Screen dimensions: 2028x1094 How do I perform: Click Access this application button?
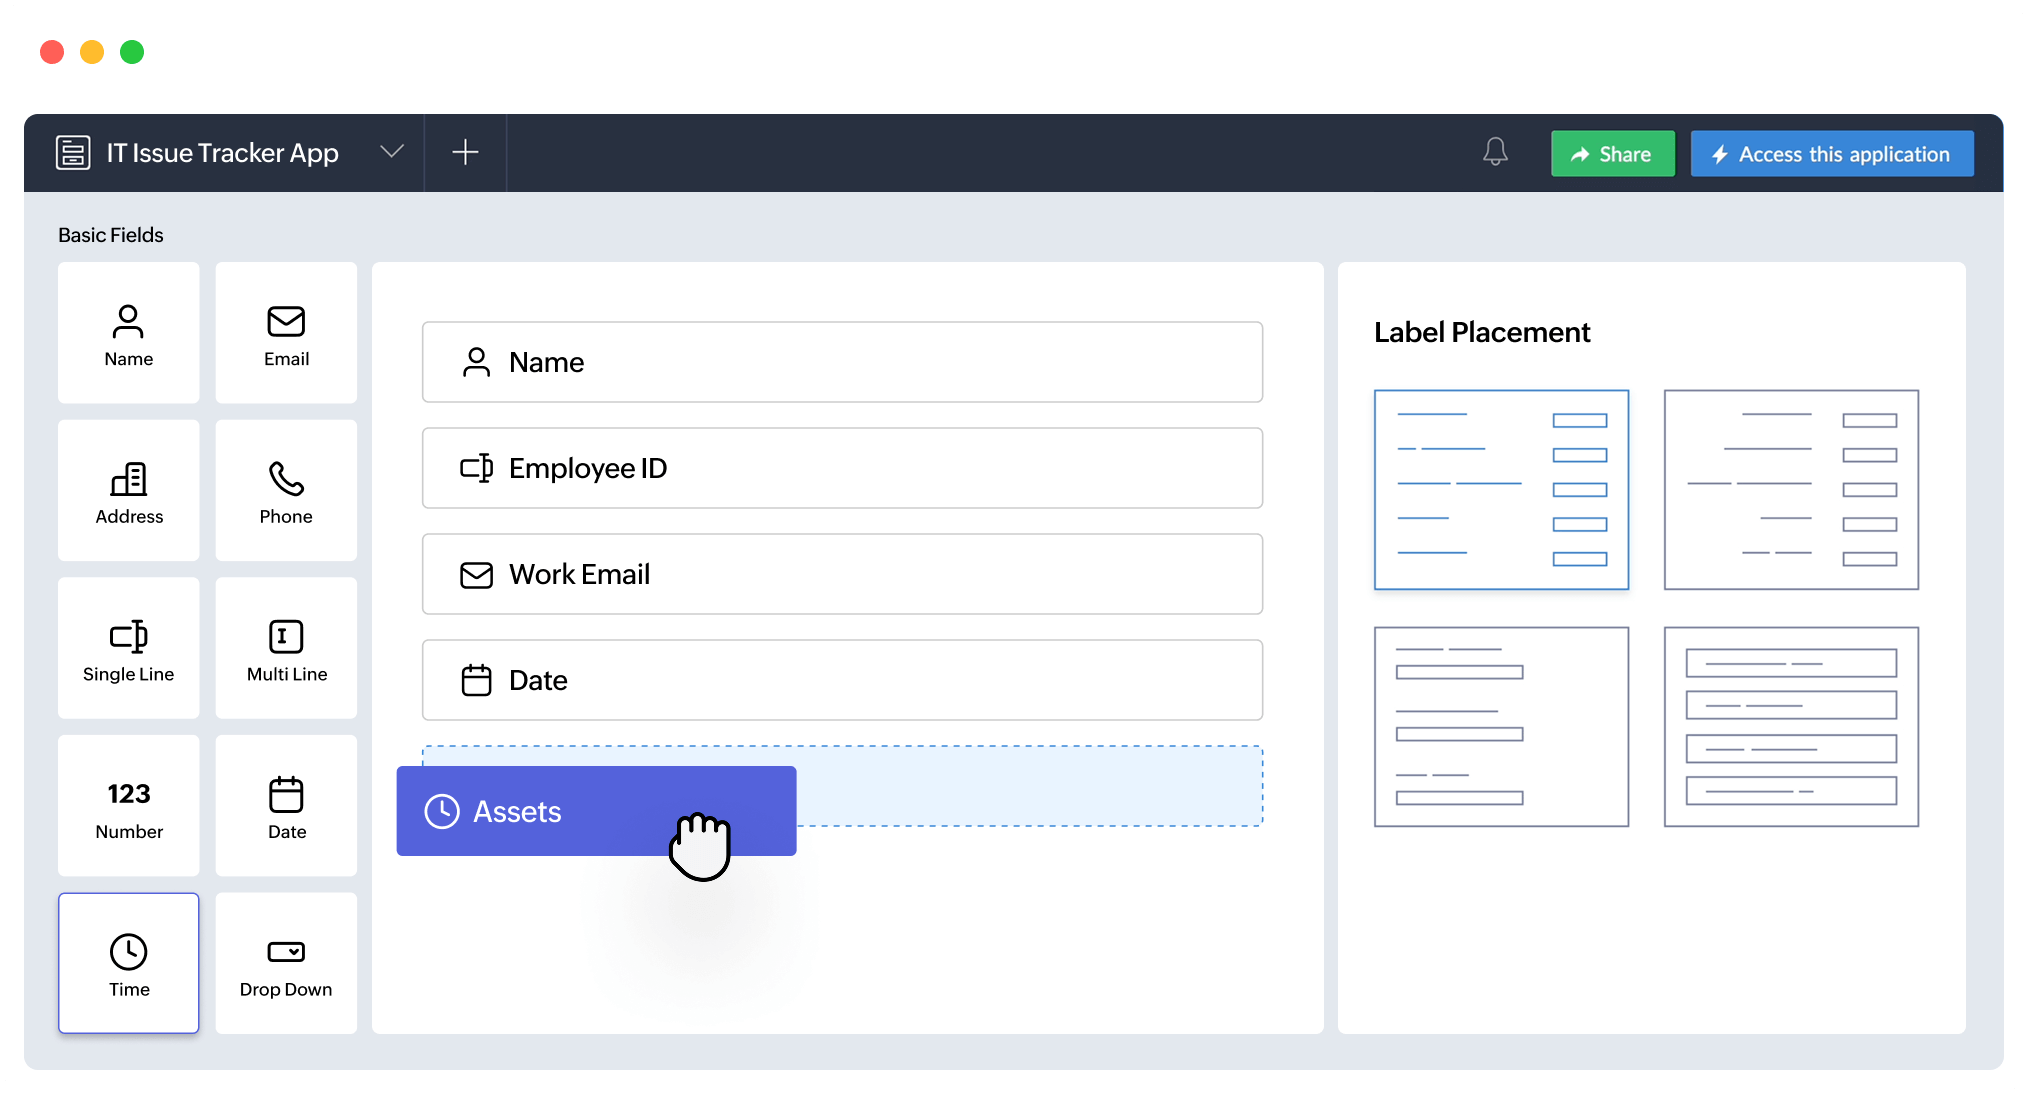pyautogui.click(x=1831, y=154)
